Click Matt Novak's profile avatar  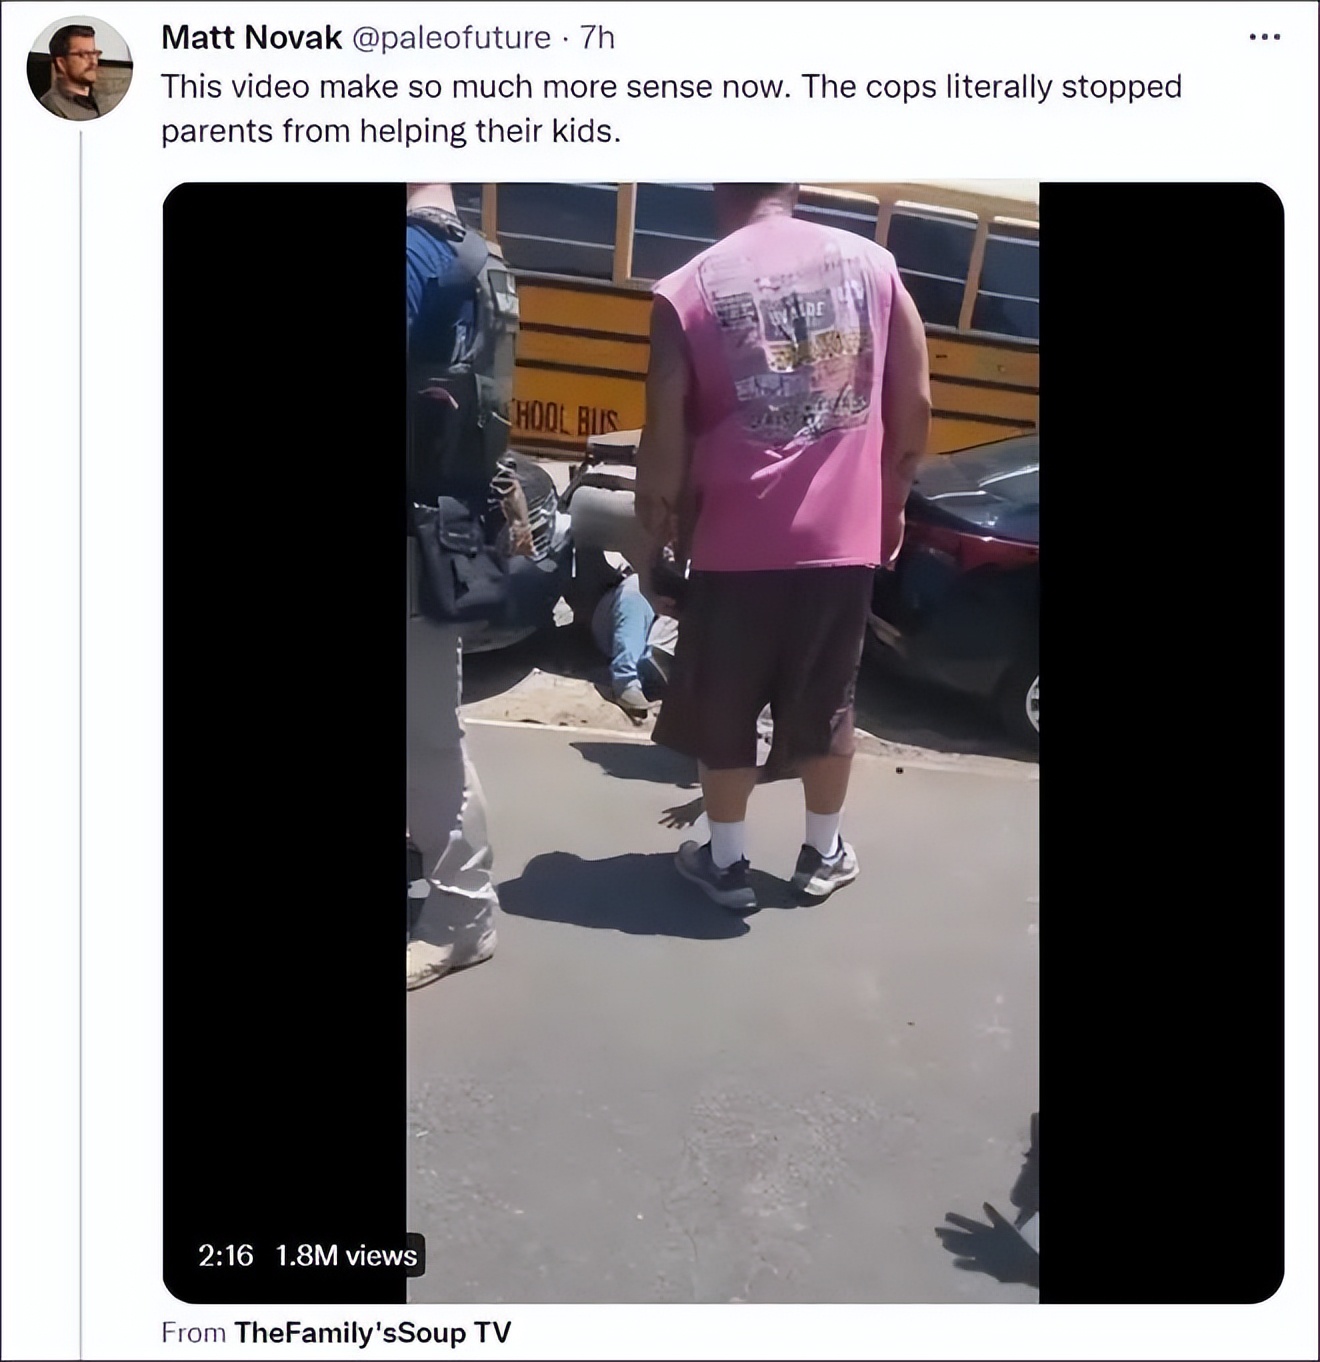coord(79,68)
